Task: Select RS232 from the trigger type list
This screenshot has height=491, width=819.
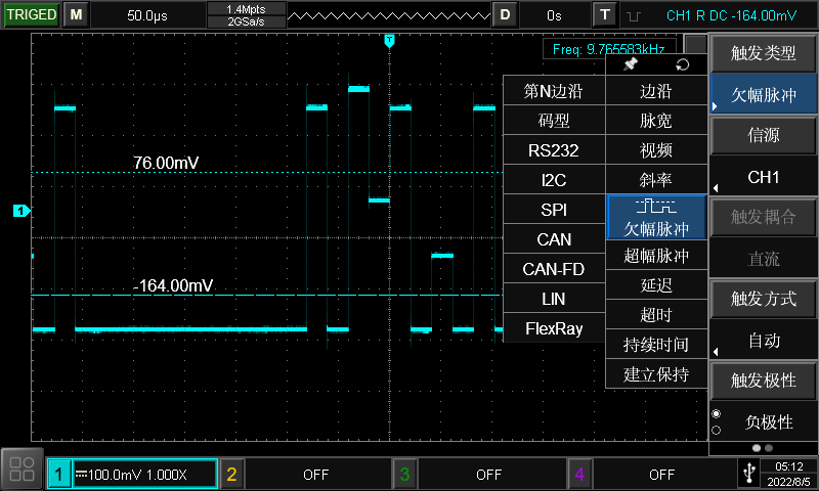Action: pyautogui.click(x=553, y=151)
